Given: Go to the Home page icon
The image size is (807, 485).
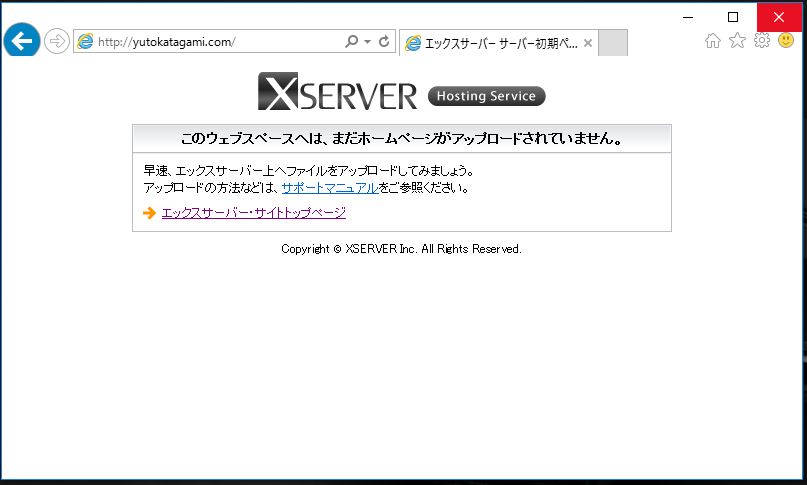Looking at the screenshot, I should (713, 41).
